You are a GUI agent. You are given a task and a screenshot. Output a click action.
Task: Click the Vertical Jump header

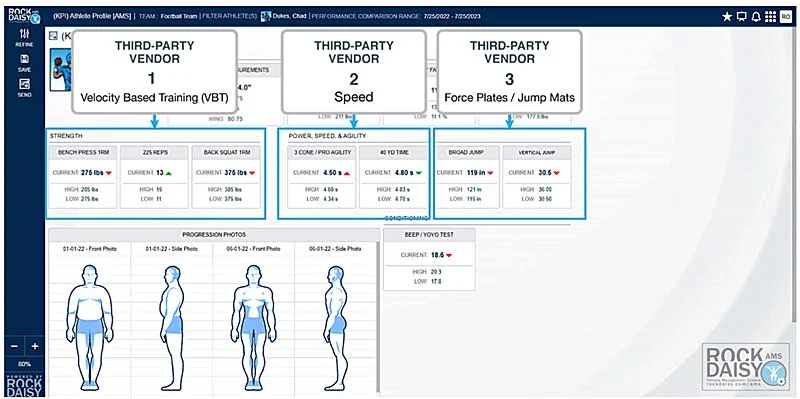tap(537, 153)
